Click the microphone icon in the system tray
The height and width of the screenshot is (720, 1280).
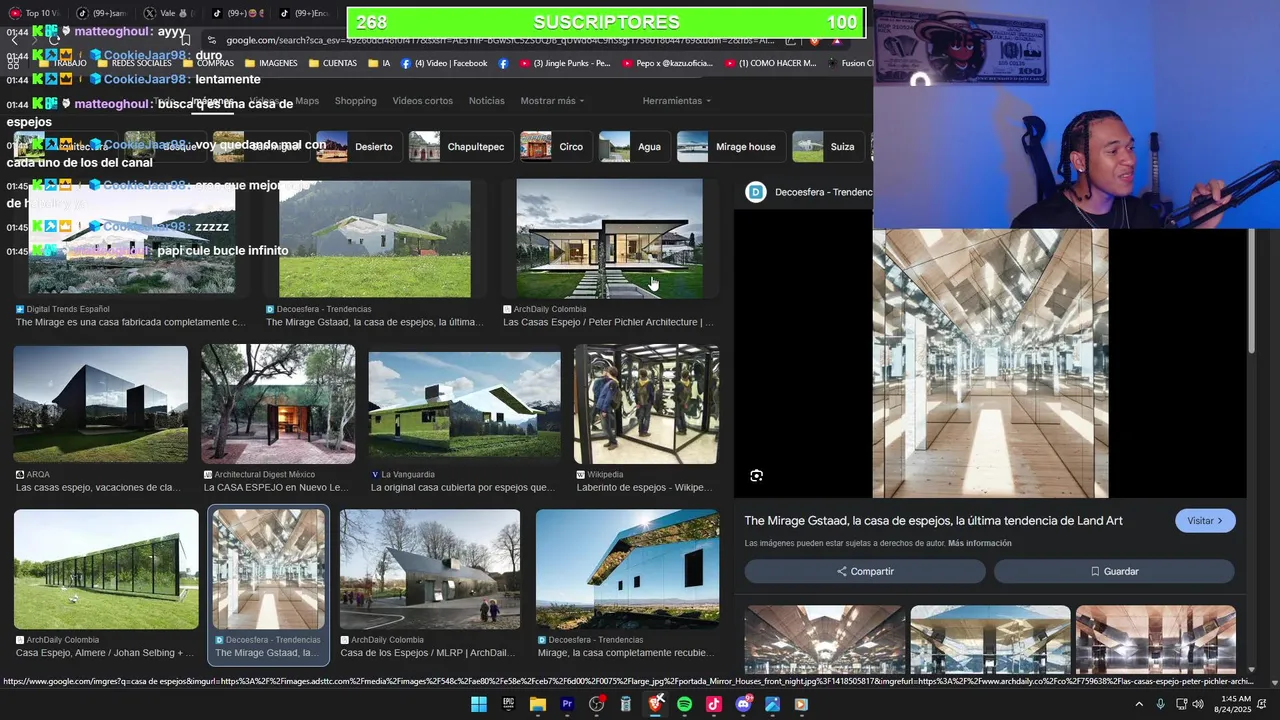tap(1160, 704)
